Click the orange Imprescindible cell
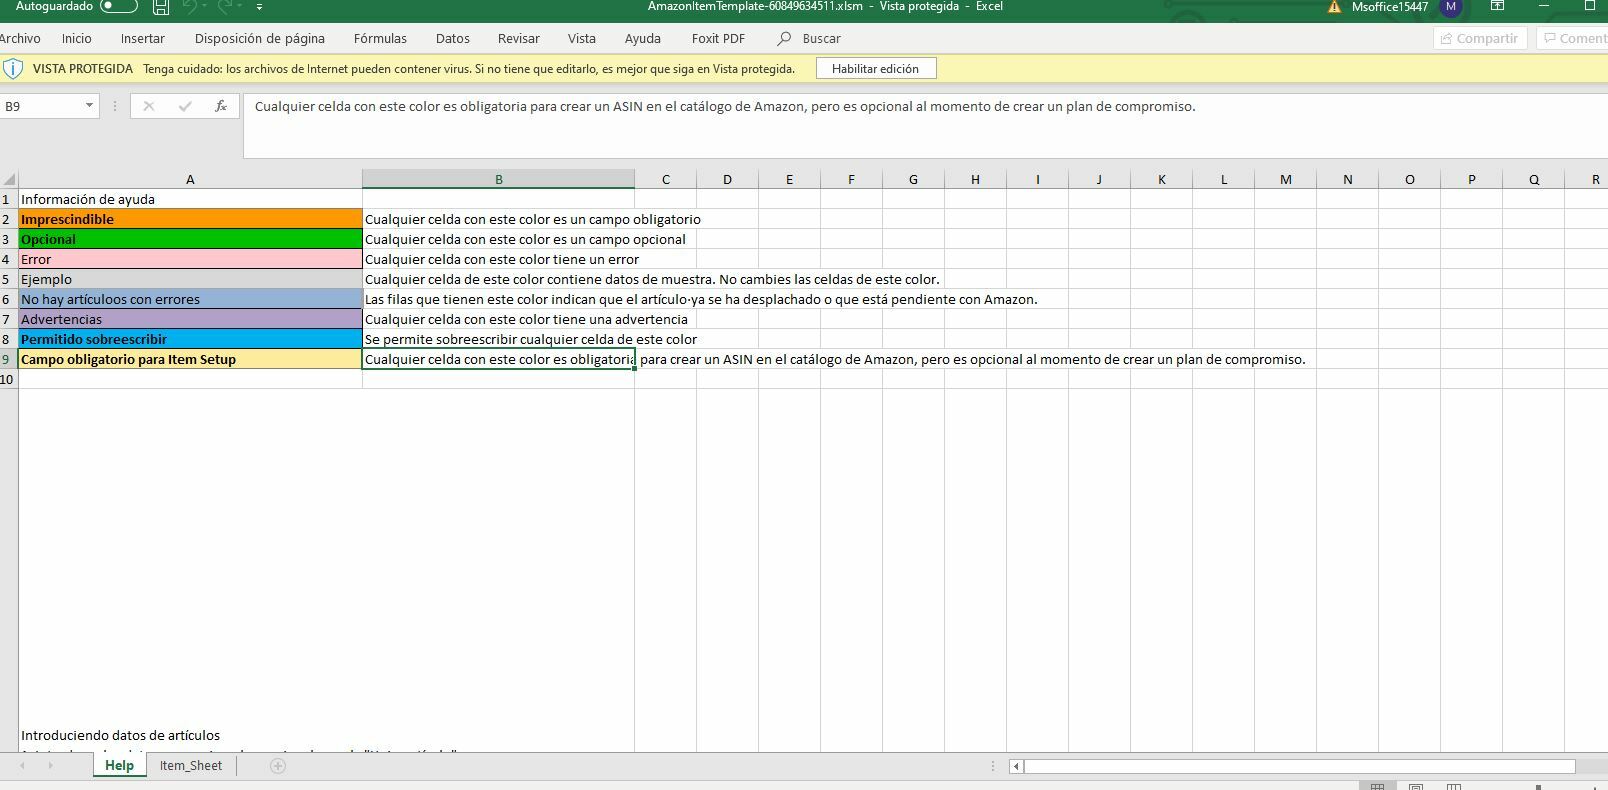Viewport: 1608px width, 790px height. pos(190,219)
